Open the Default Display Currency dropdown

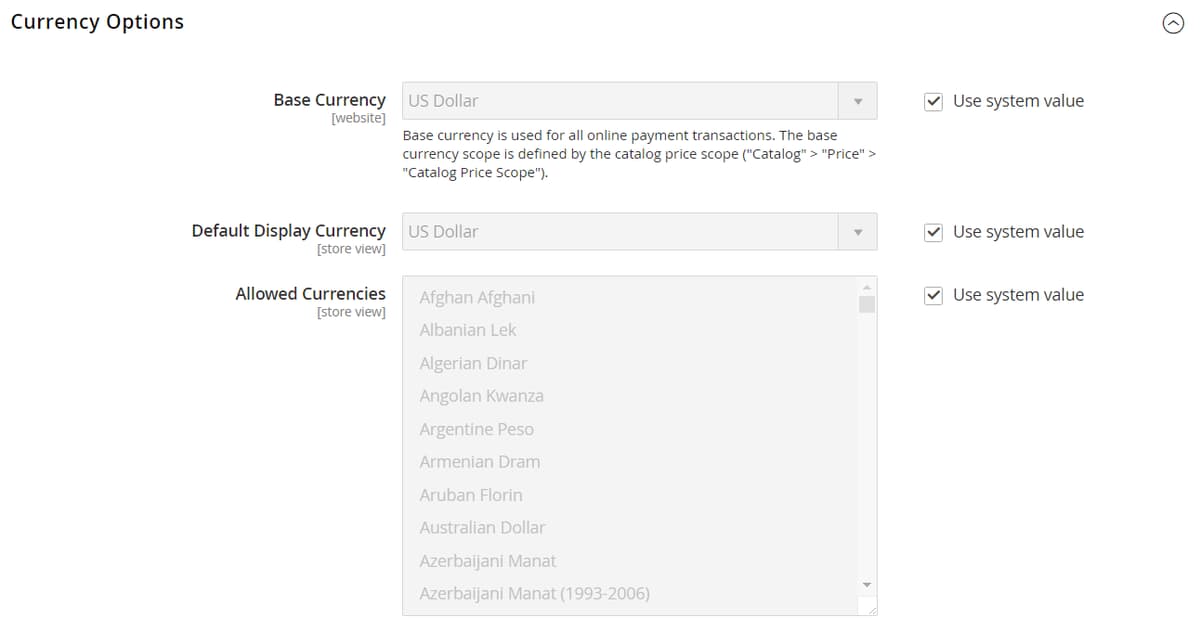(x=857, y=231)
